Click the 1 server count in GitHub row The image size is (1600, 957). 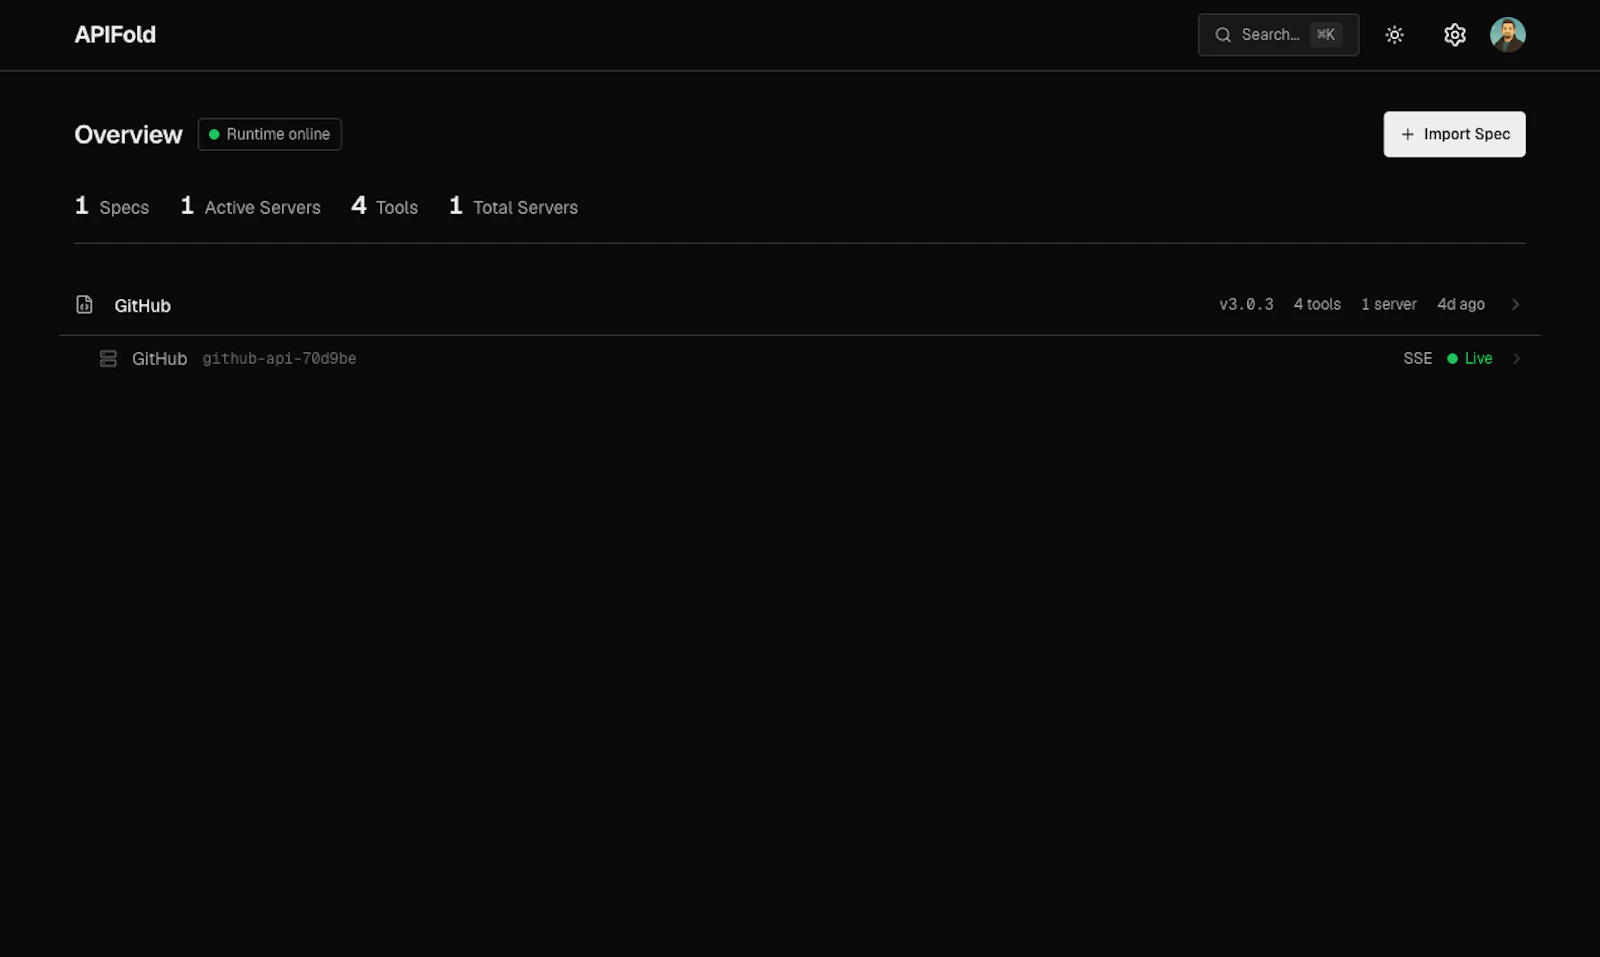coord(1389,305)
